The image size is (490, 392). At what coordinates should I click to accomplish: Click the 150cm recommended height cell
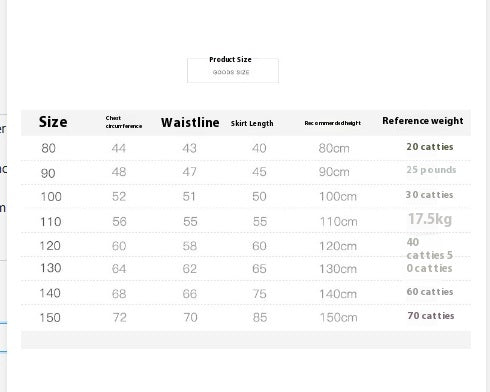tap(338, 317)
